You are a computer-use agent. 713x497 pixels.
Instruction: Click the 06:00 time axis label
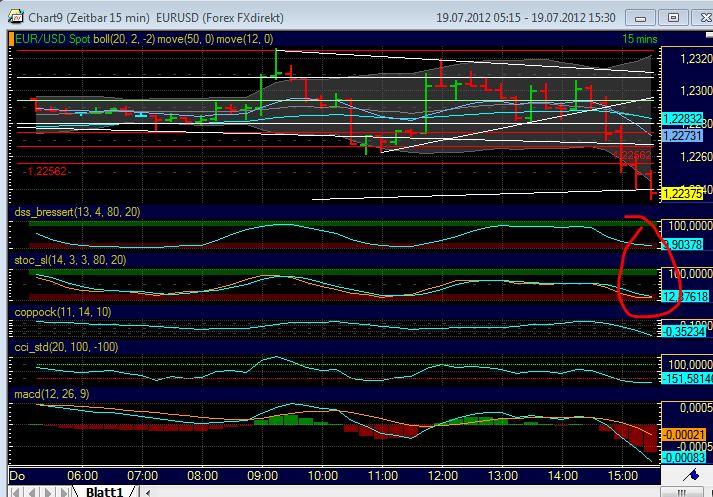[x=82, y=476]
